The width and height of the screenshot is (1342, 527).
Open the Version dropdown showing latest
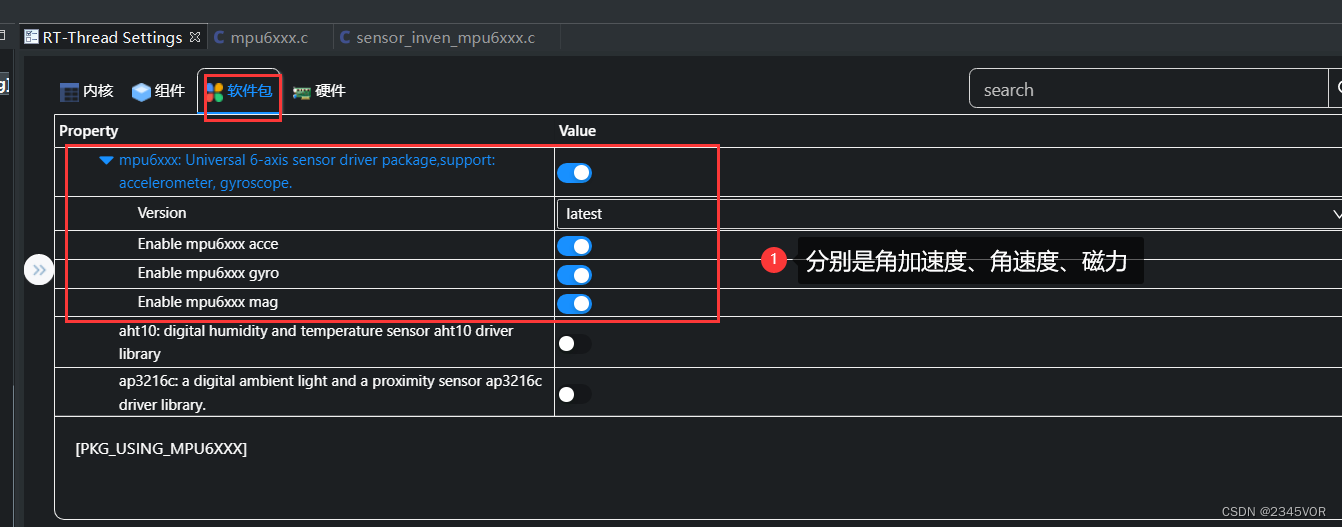[949, 214]
